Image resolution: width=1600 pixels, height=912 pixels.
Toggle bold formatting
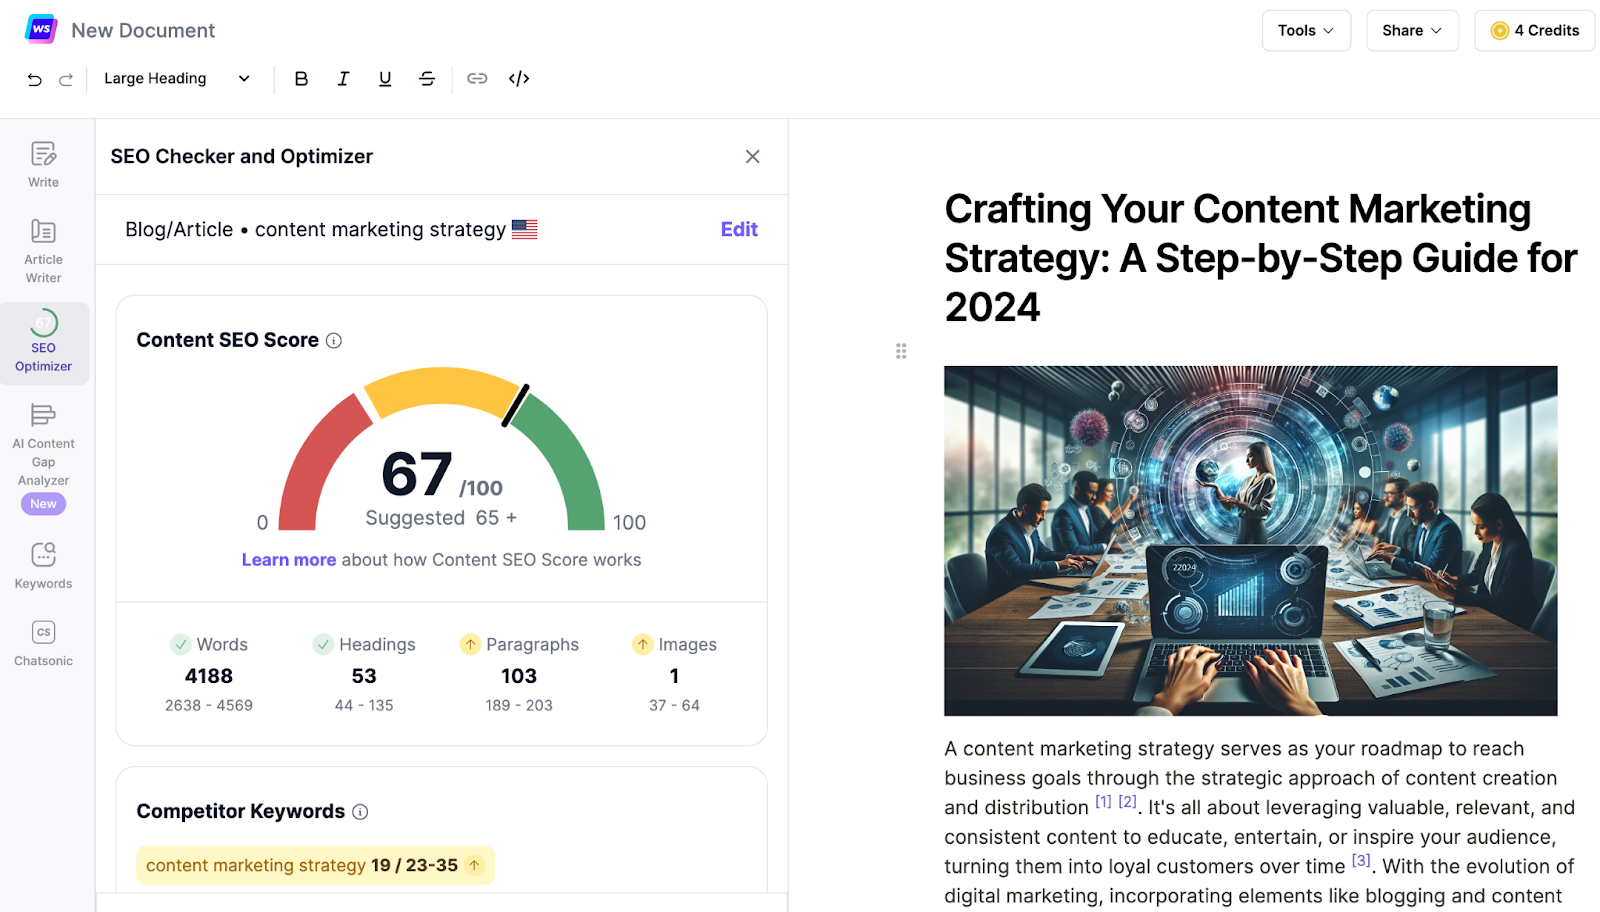(x=301, y=78)
